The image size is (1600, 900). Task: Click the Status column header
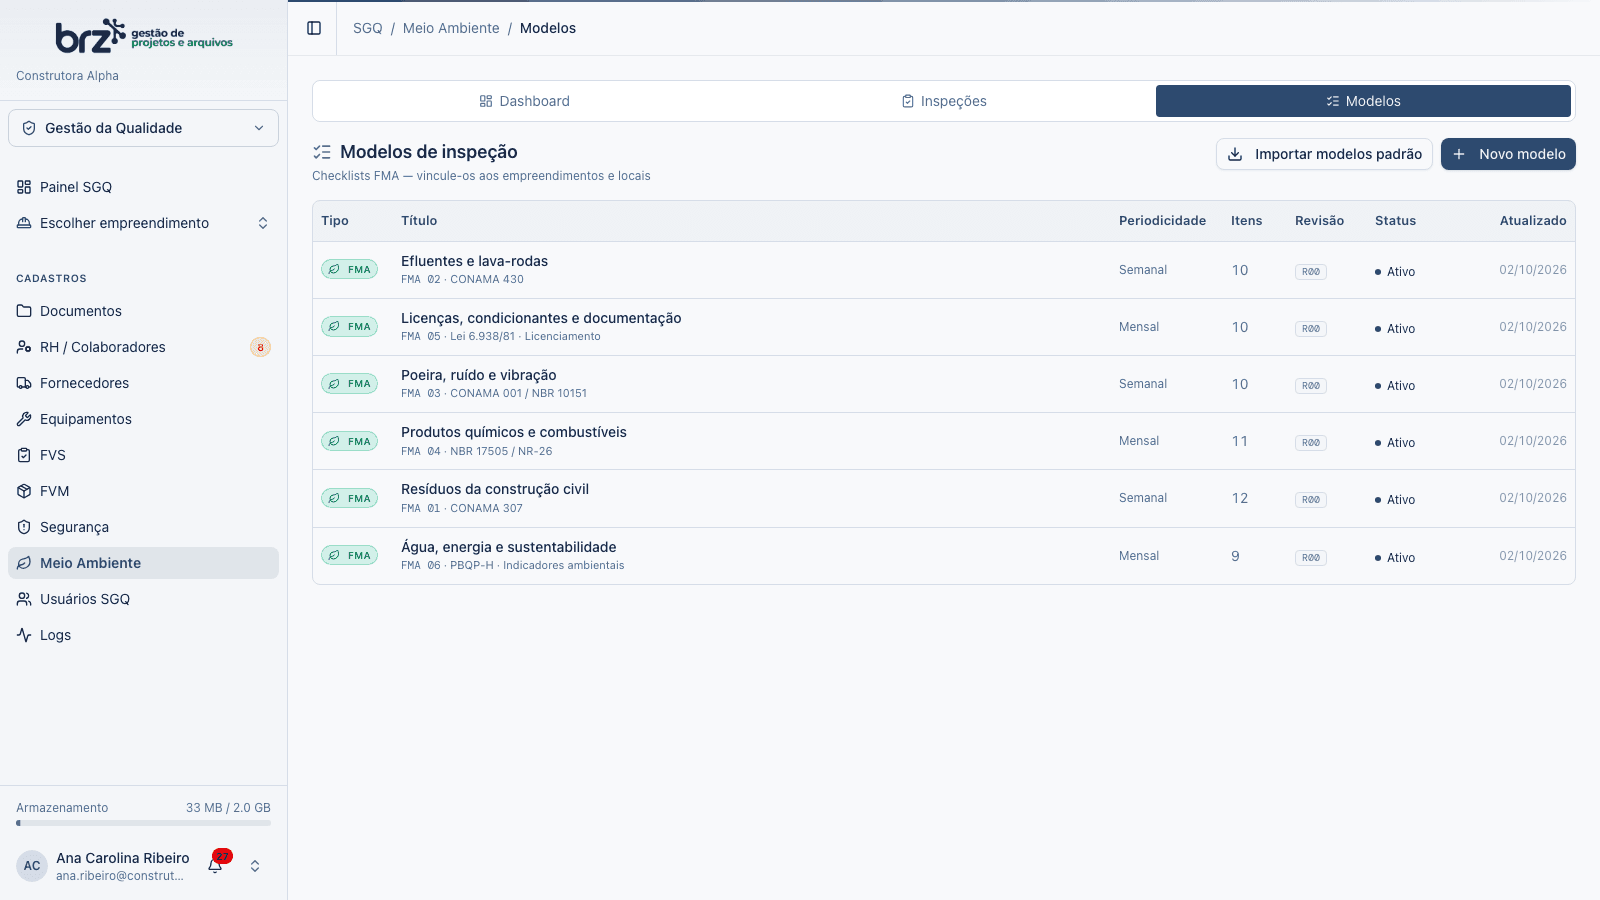coord(1395,221)
